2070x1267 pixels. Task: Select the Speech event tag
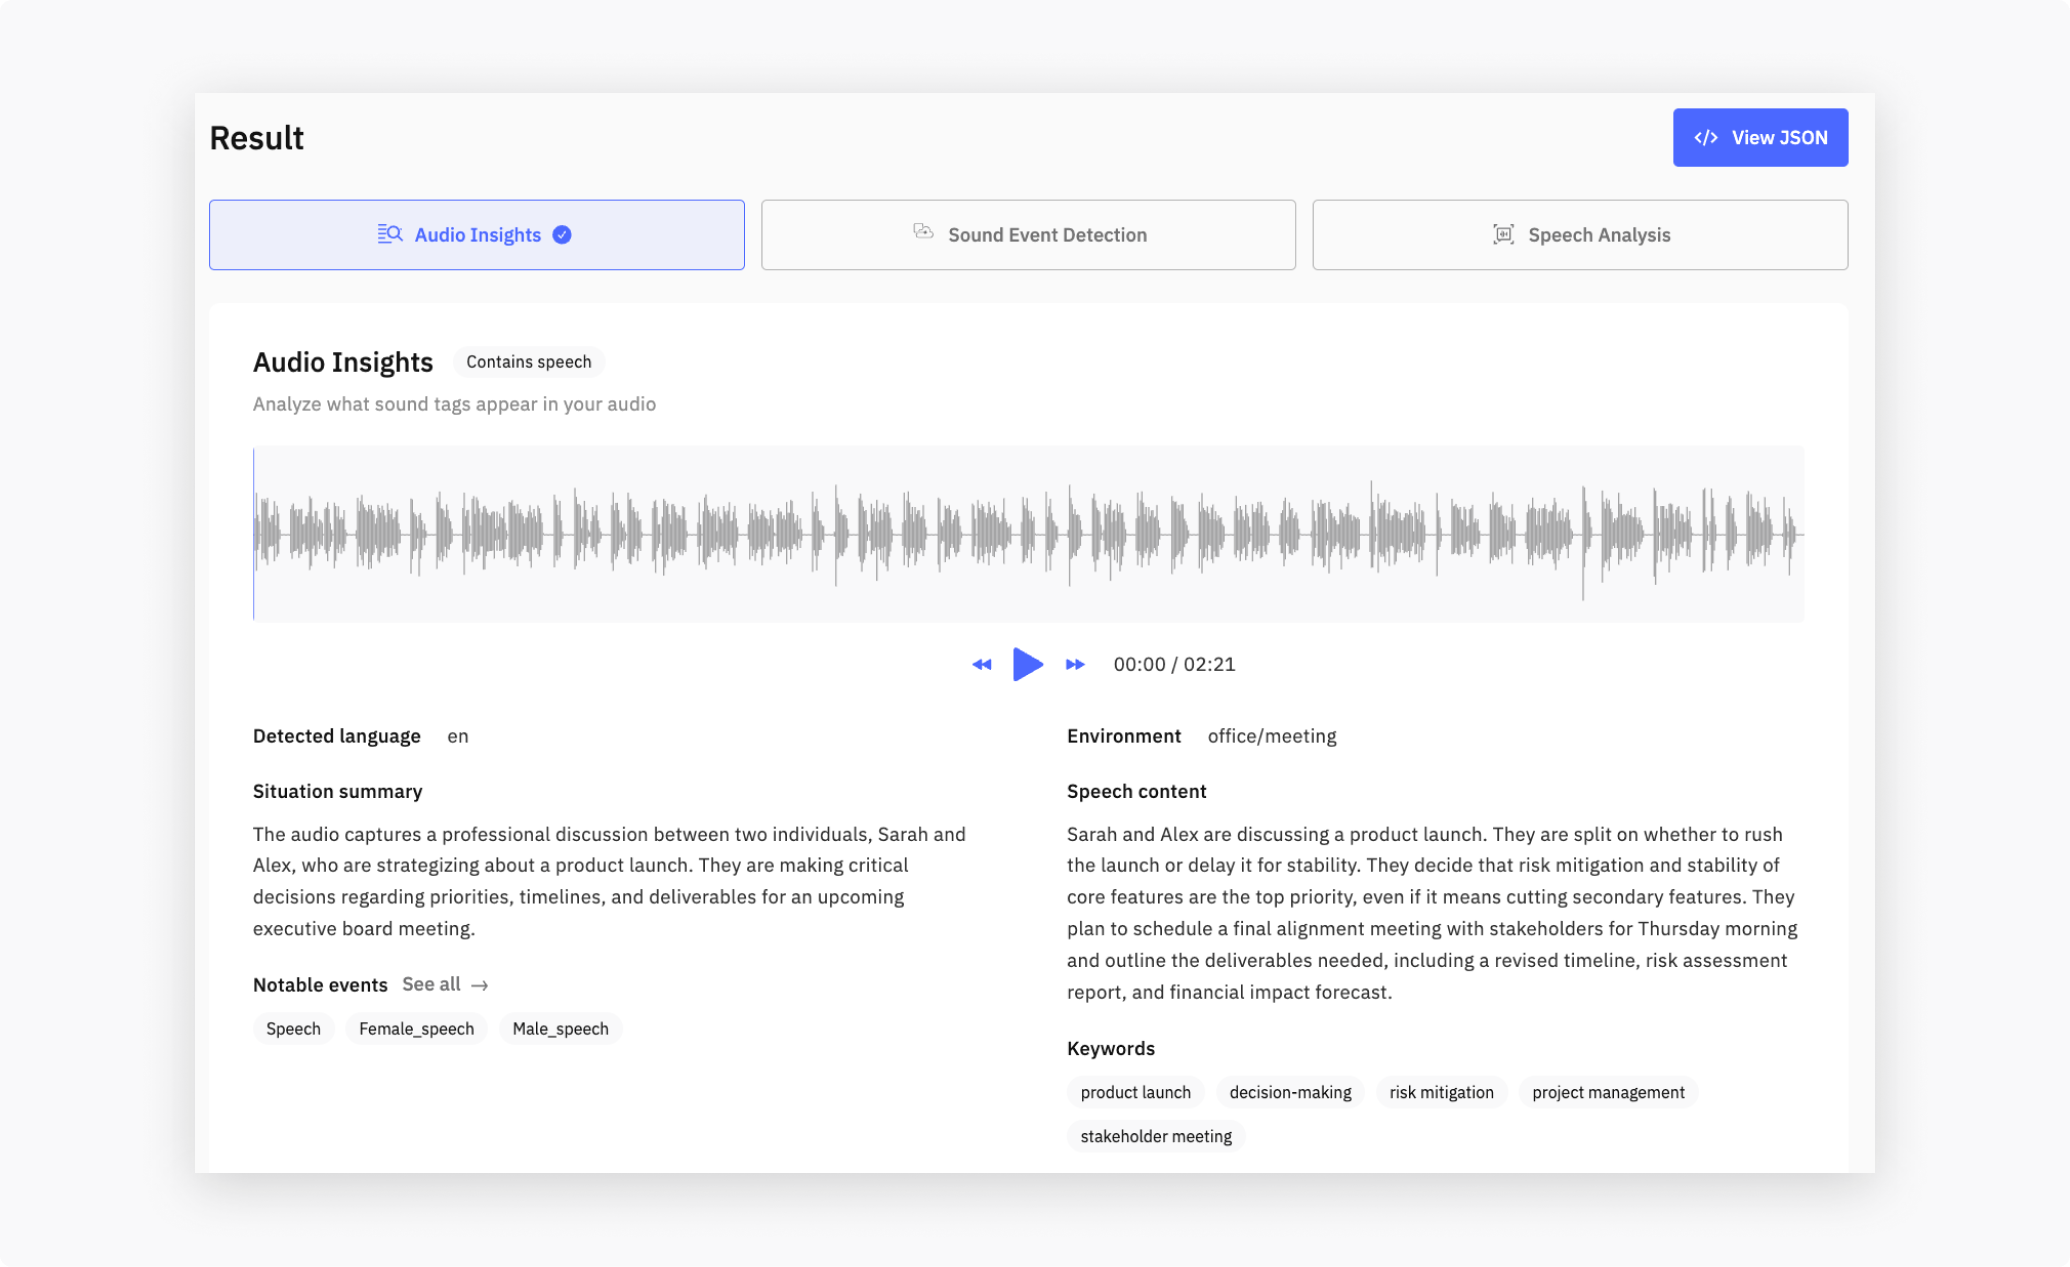point(293,1029)
